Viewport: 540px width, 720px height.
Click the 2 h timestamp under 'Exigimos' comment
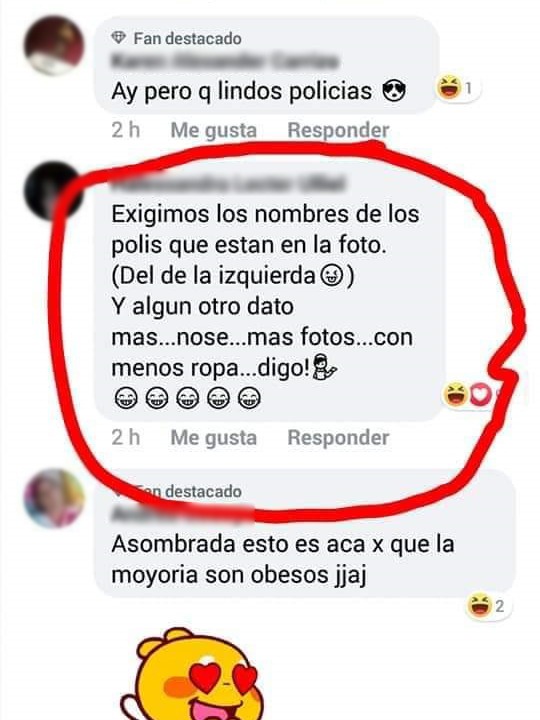click(x=125, y=438)
